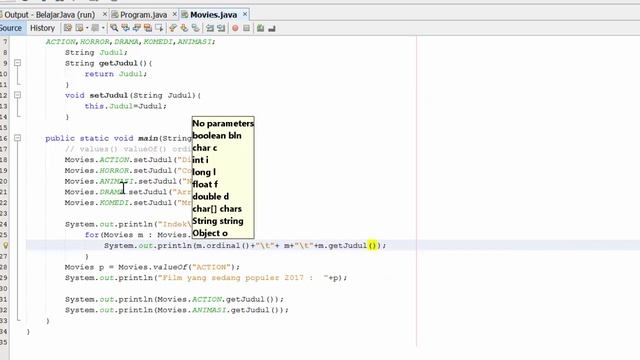Click the highlighted parentheses after m.getJudul
This screenshot has width=640, height=360.
(372, 245)
